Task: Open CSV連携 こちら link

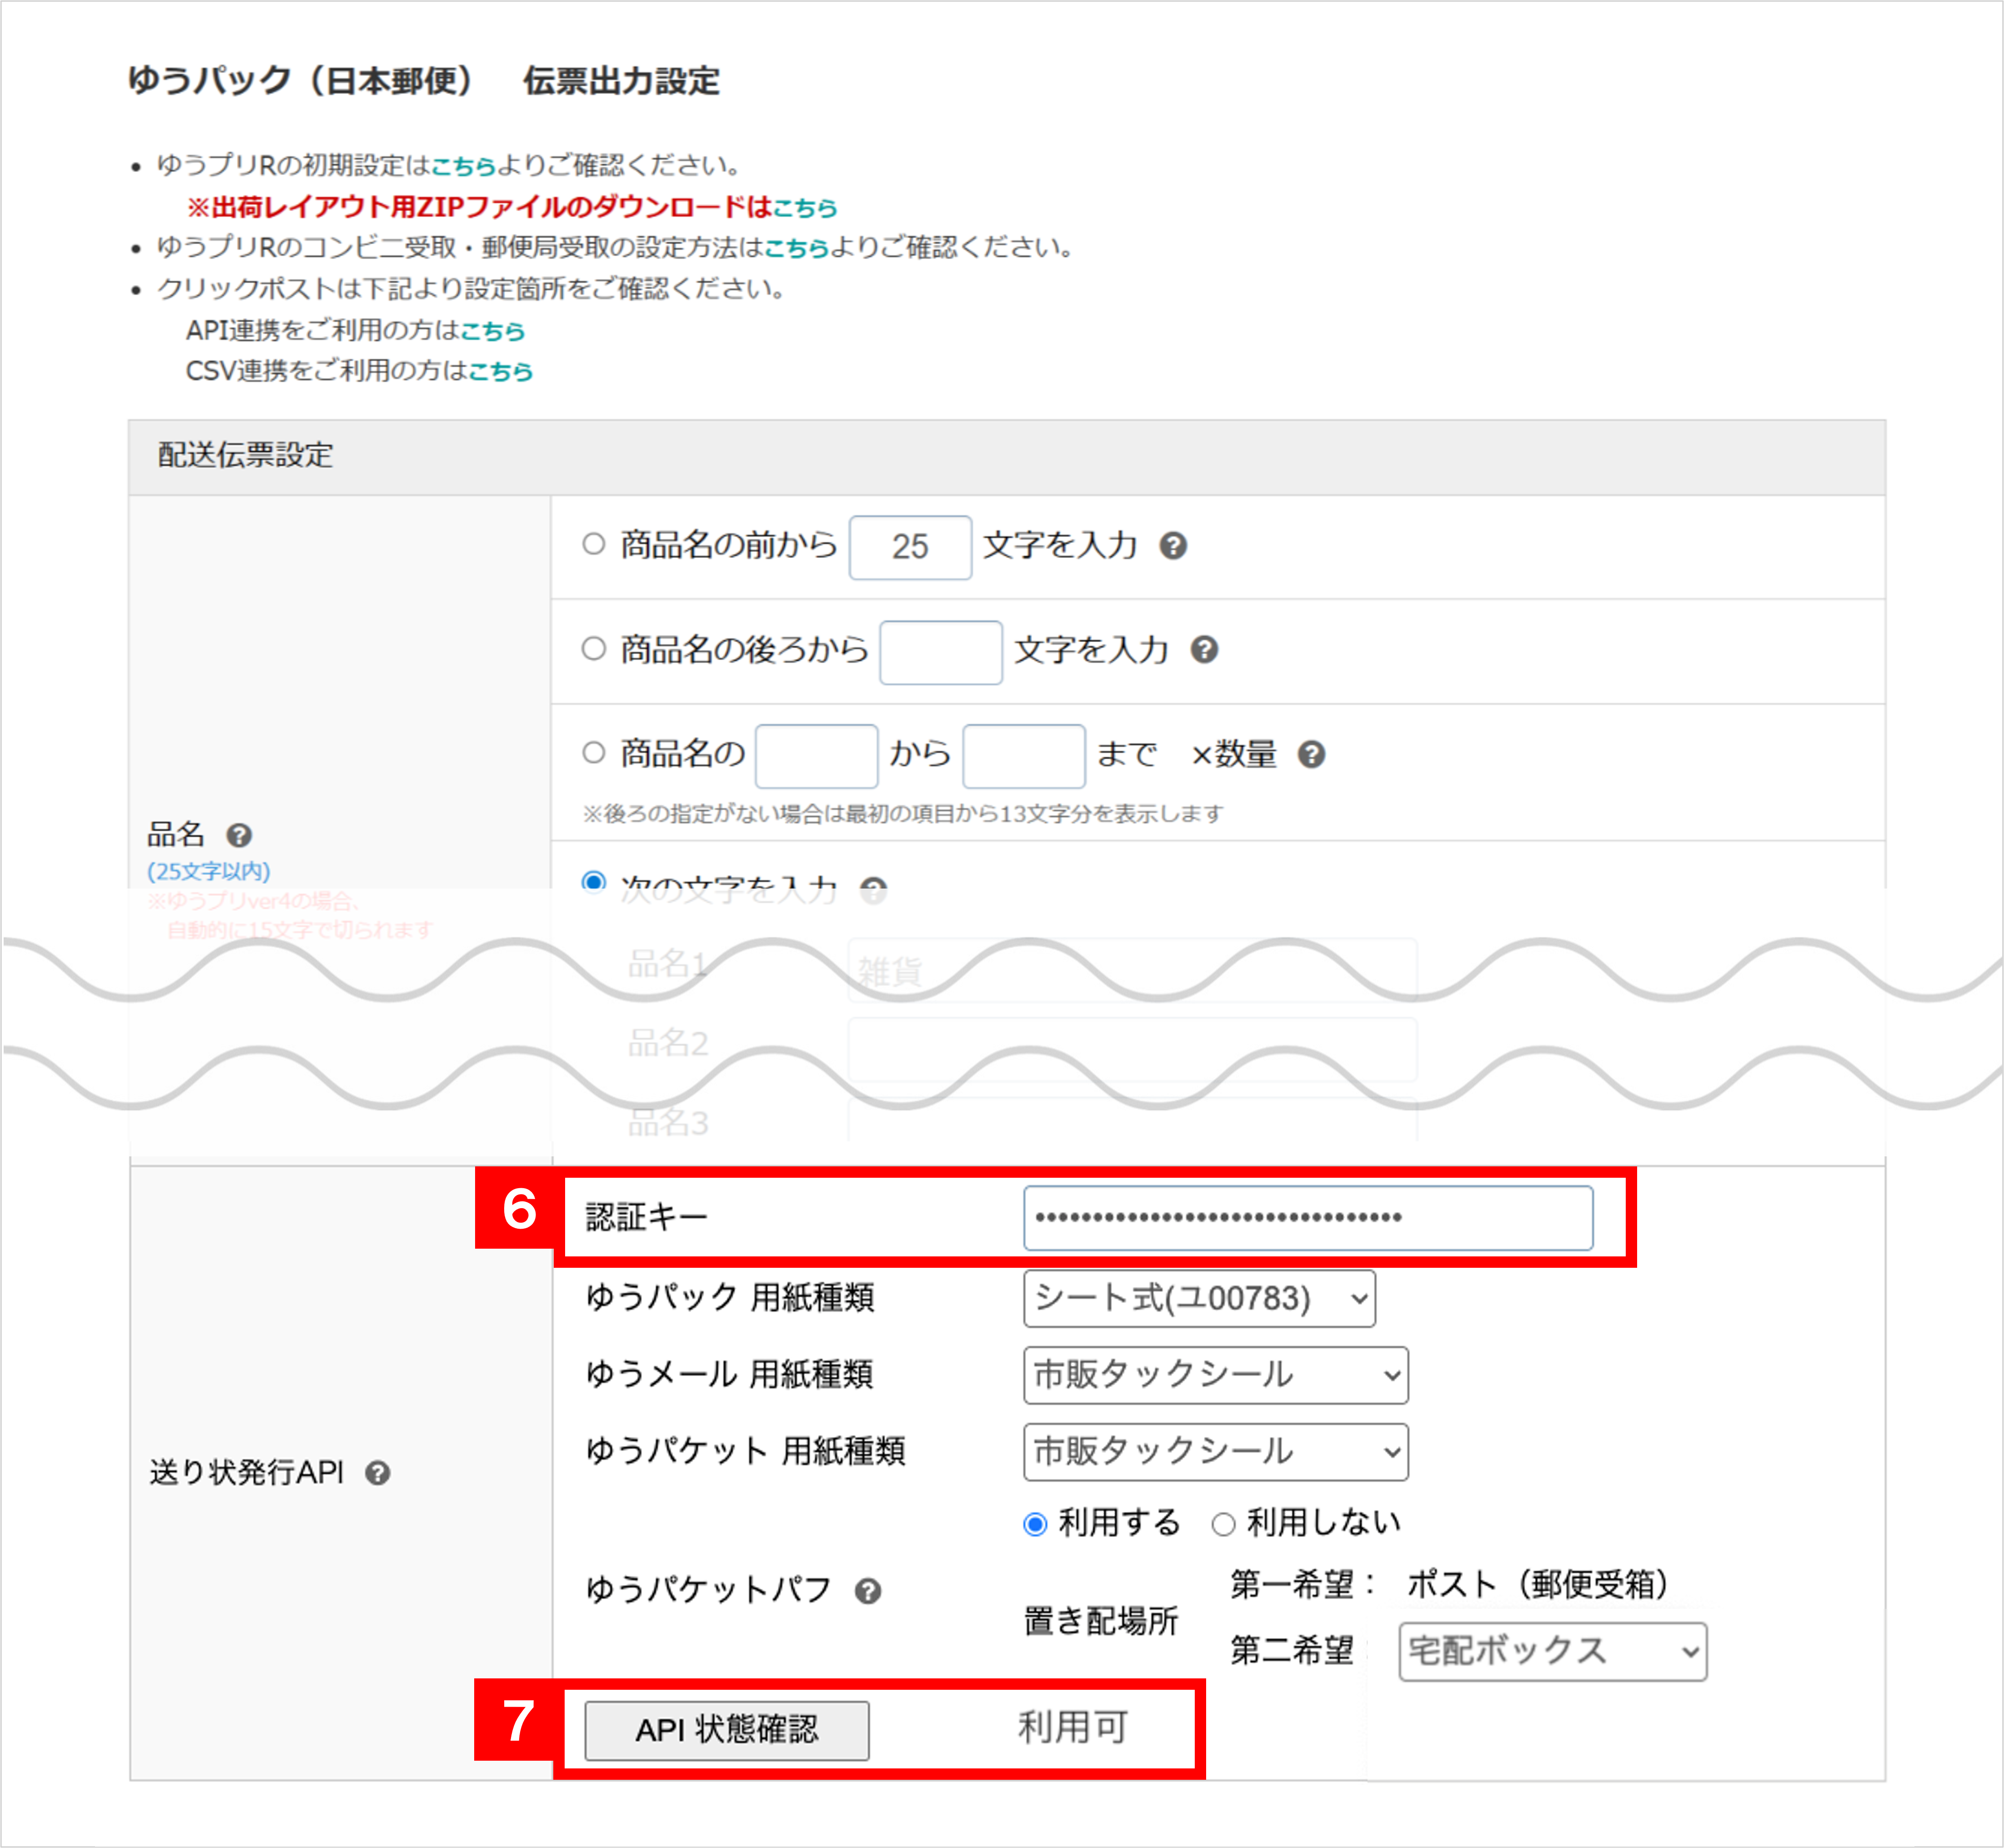Action: pos(500,372)
